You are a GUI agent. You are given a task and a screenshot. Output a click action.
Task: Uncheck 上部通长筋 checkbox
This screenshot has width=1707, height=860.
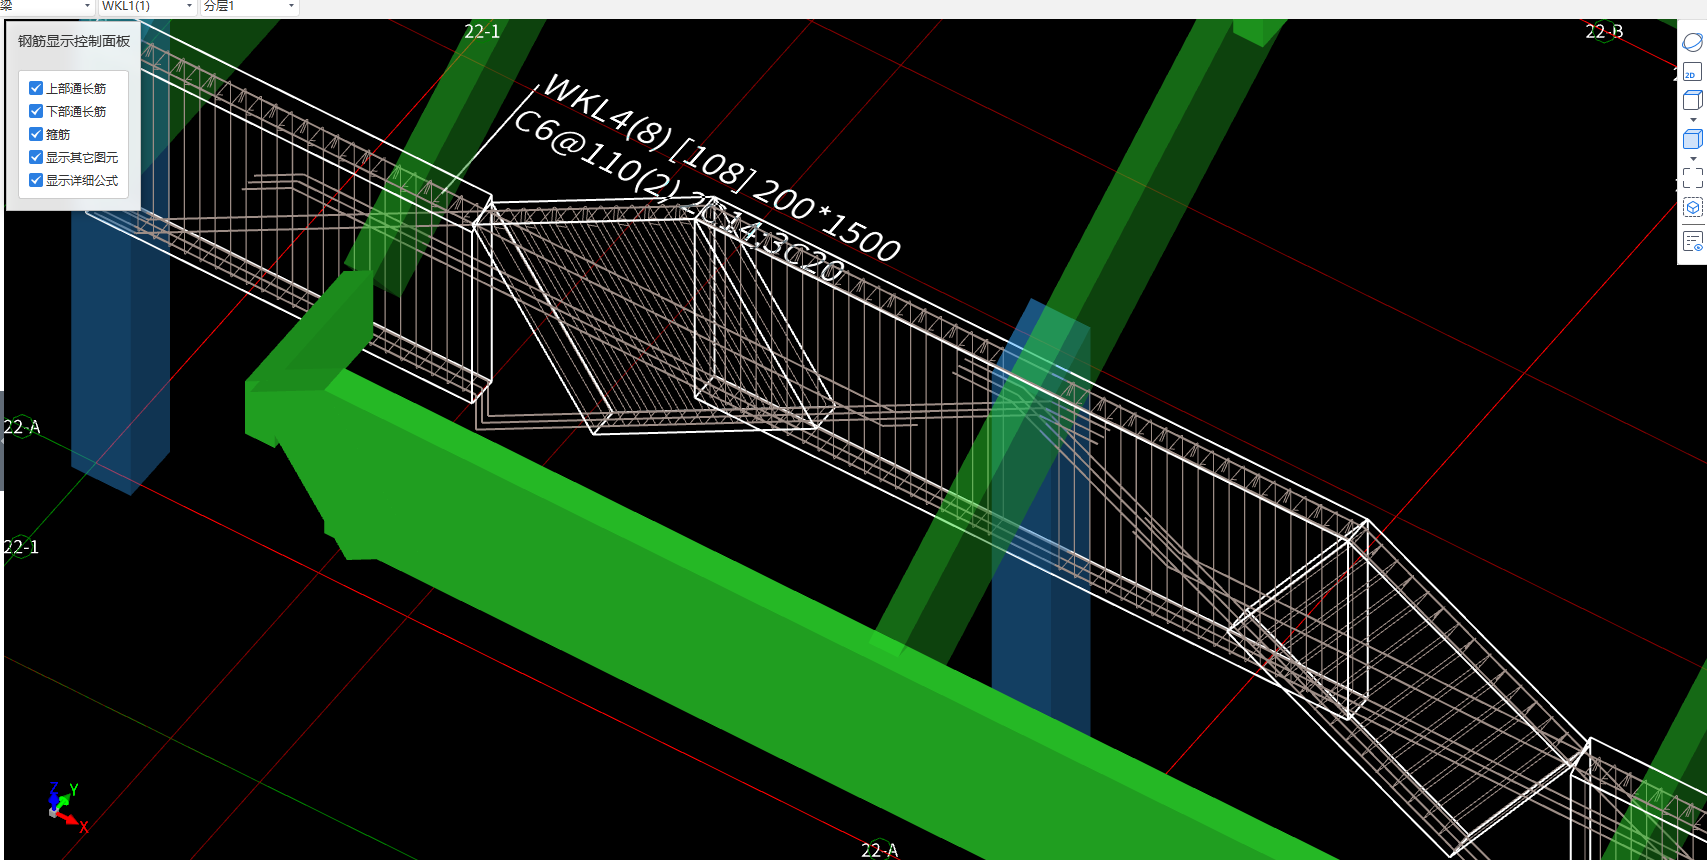(x=36, y=88)
